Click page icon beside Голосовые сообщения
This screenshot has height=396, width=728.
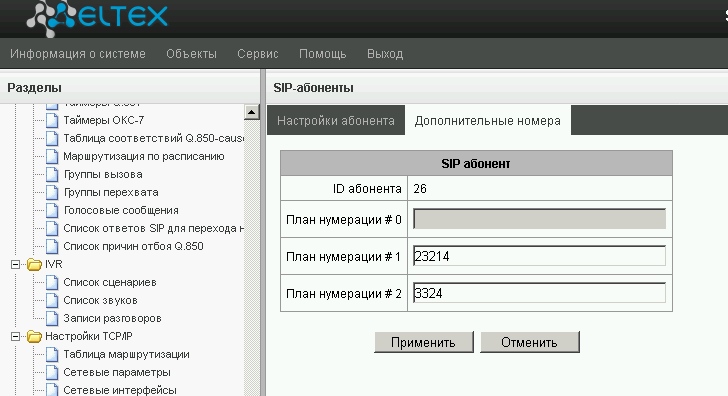[x=52, y=210]
